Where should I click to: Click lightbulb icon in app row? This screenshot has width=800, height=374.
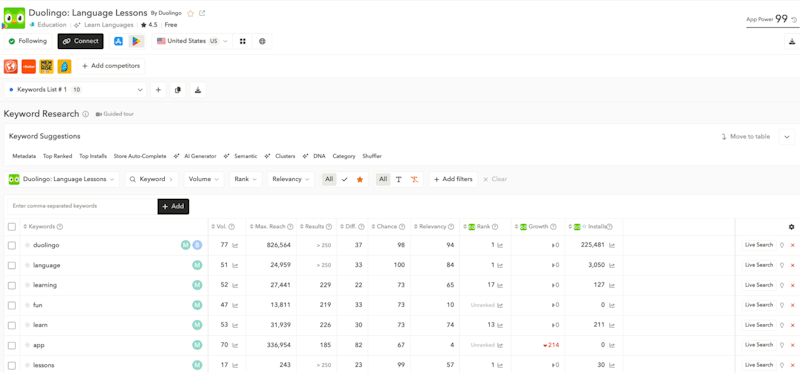click(x=782, y=345)
